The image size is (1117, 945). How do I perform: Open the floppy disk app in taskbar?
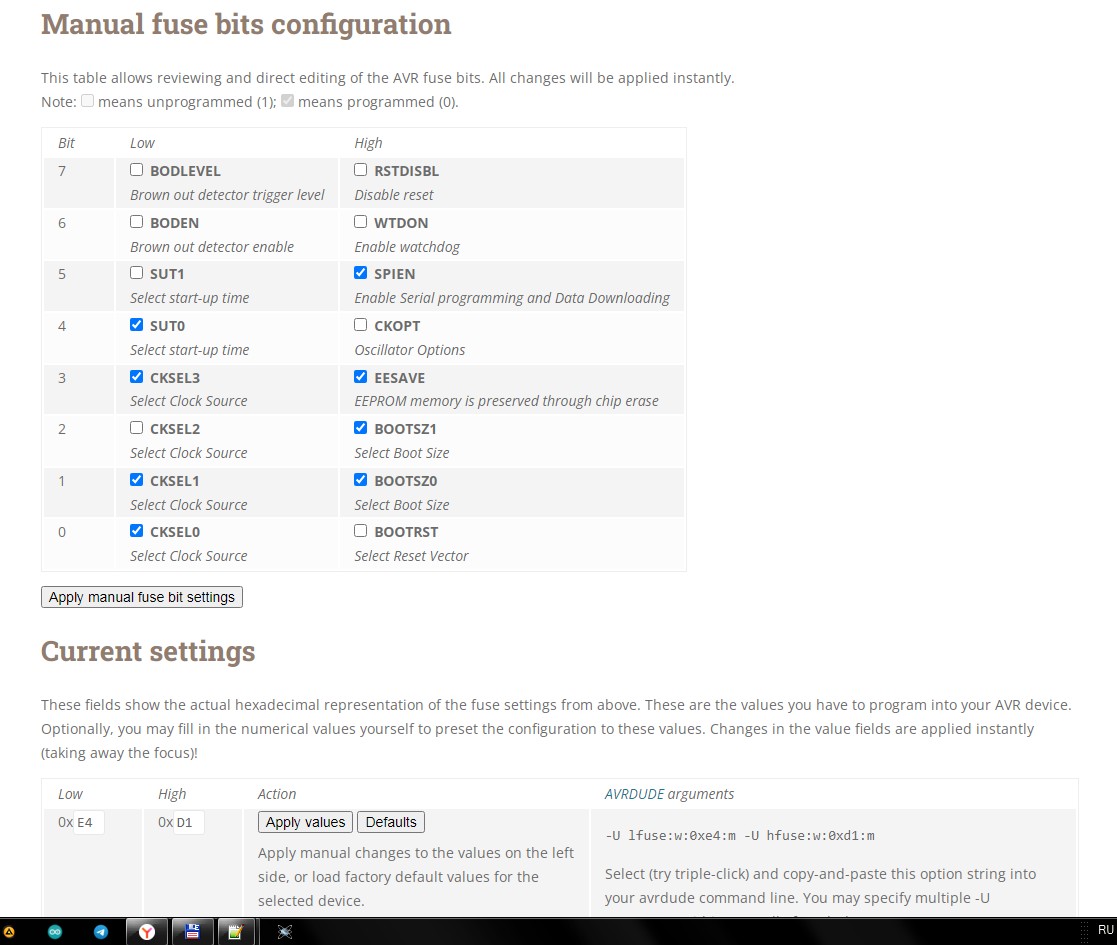[192, 932]
